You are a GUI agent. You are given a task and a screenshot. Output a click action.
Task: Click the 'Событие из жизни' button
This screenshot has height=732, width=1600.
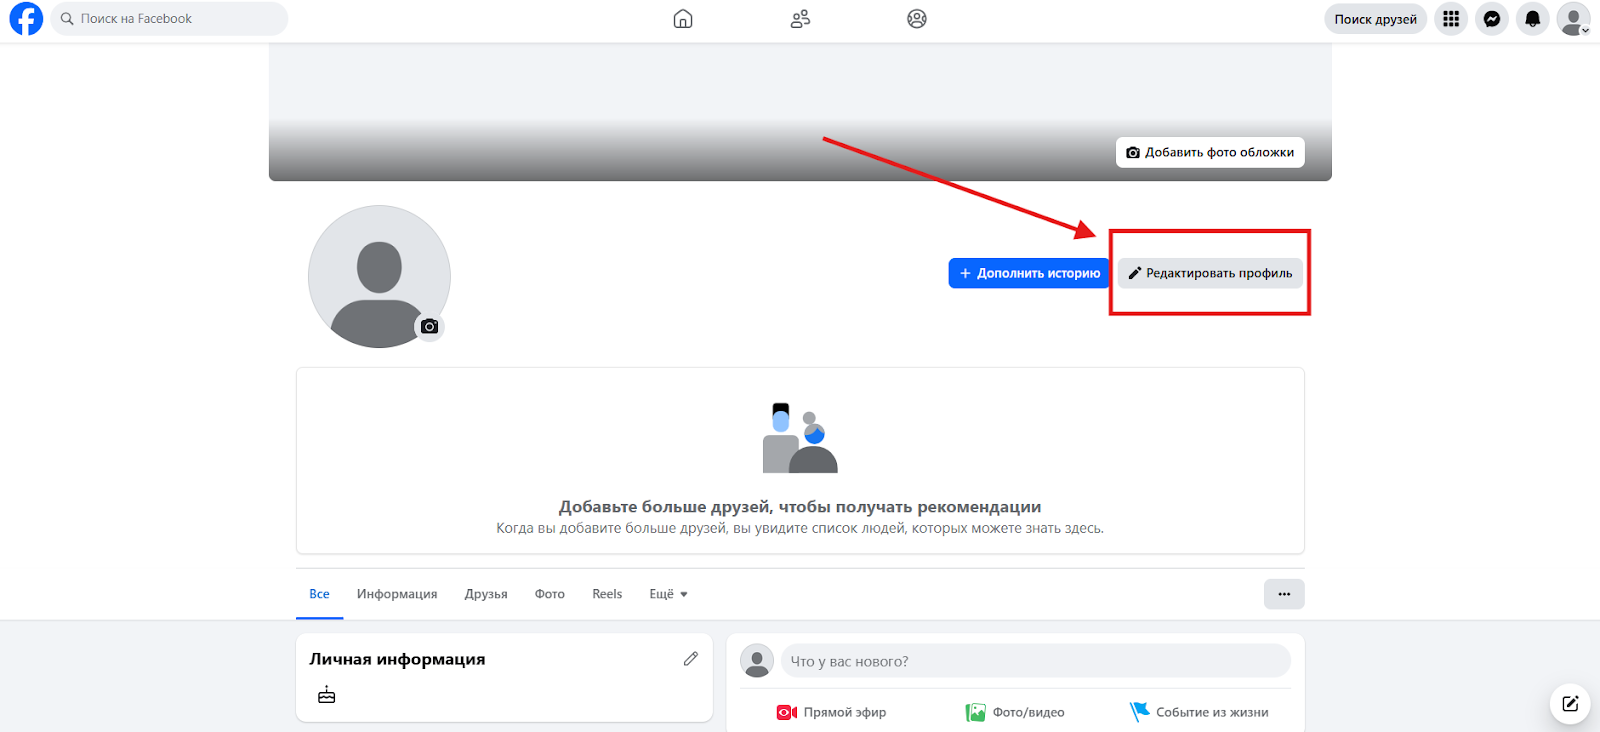1199,712
